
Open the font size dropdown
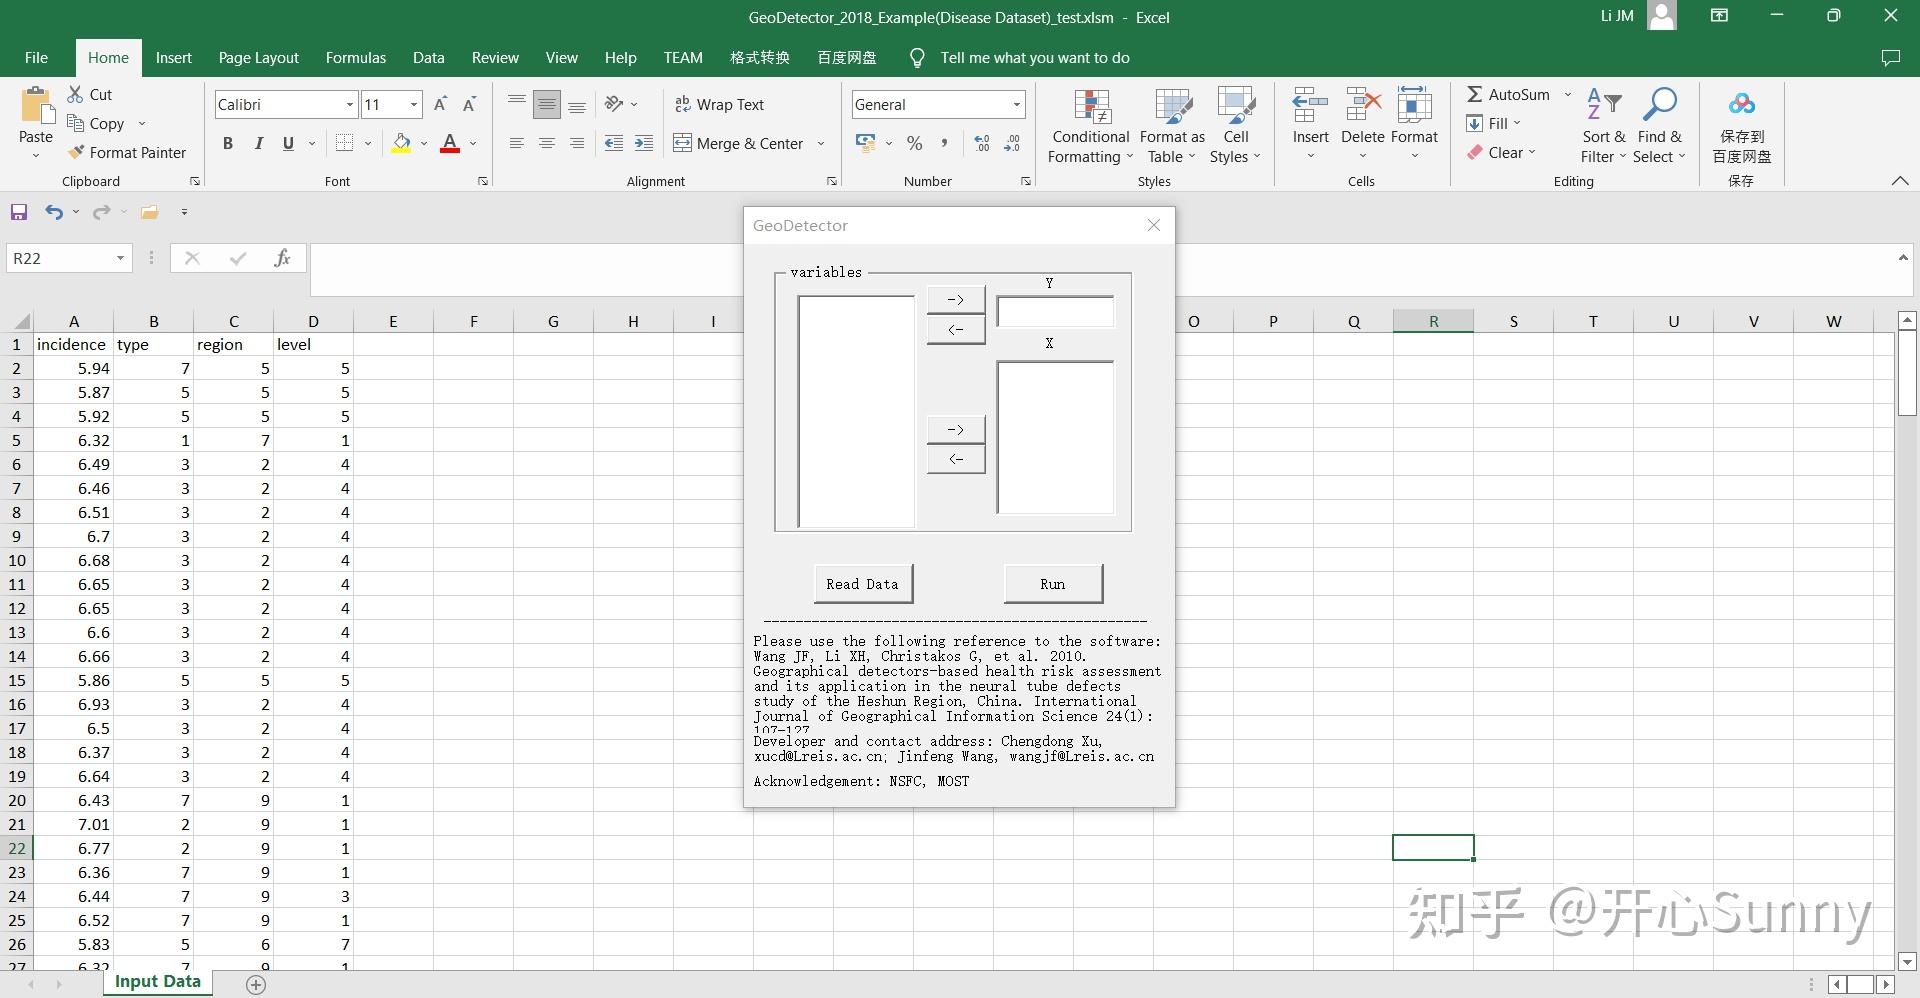414,104
